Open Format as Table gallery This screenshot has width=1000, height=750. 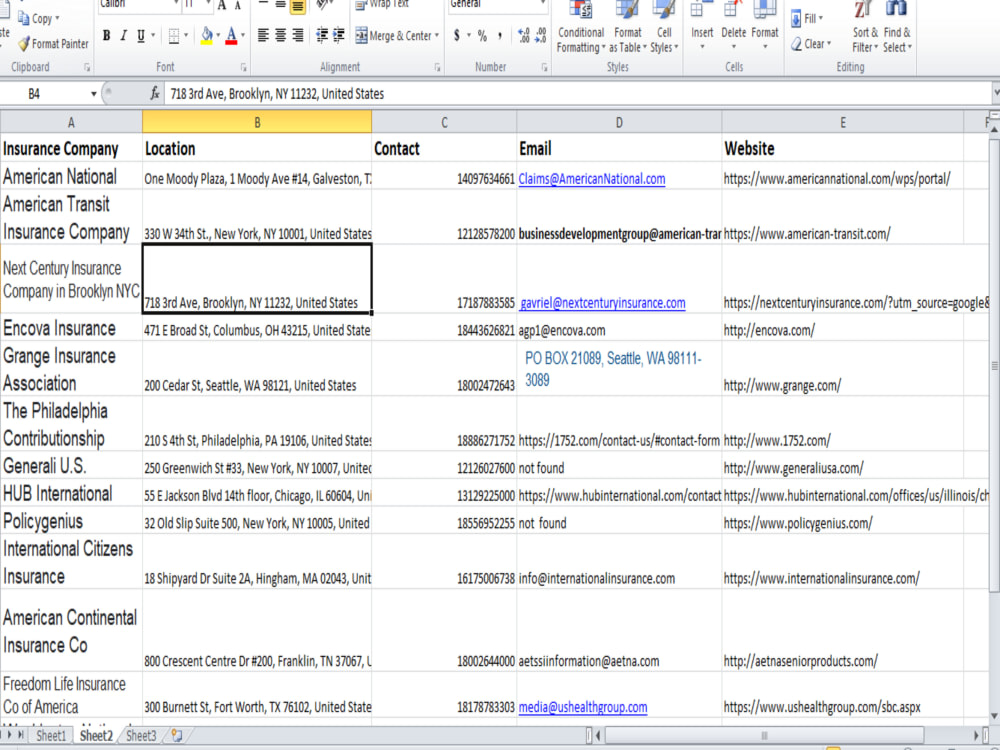point(628,27)
